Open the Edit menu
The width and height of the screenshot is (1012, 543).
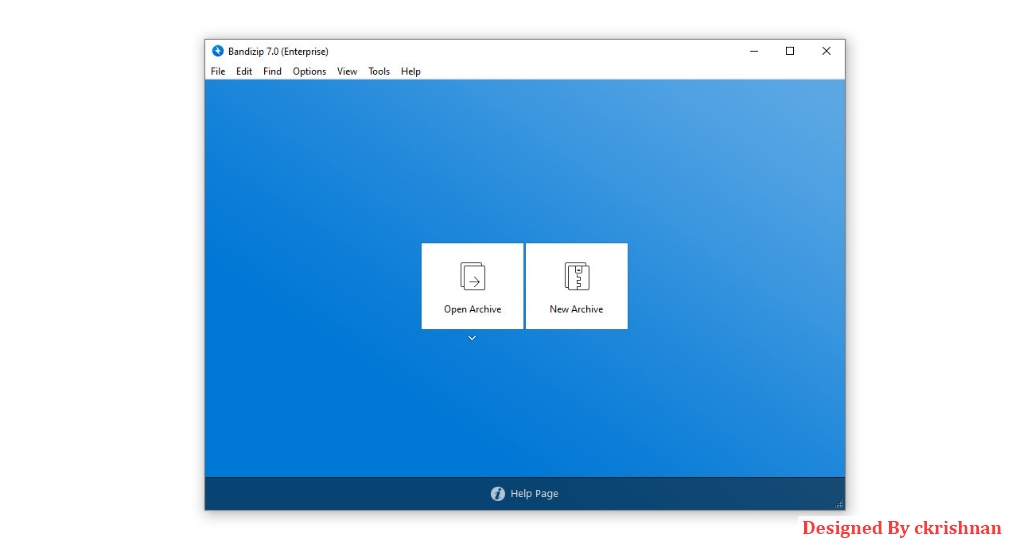244,72
